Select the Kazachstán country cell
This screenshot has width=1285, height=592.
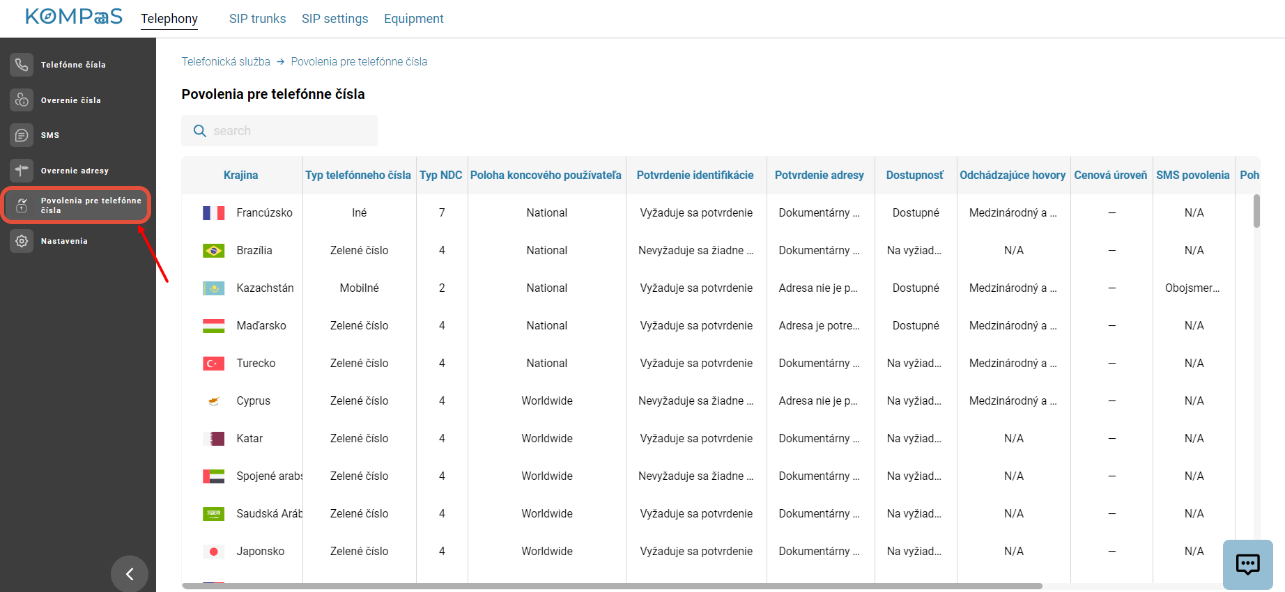click(265, 288)
